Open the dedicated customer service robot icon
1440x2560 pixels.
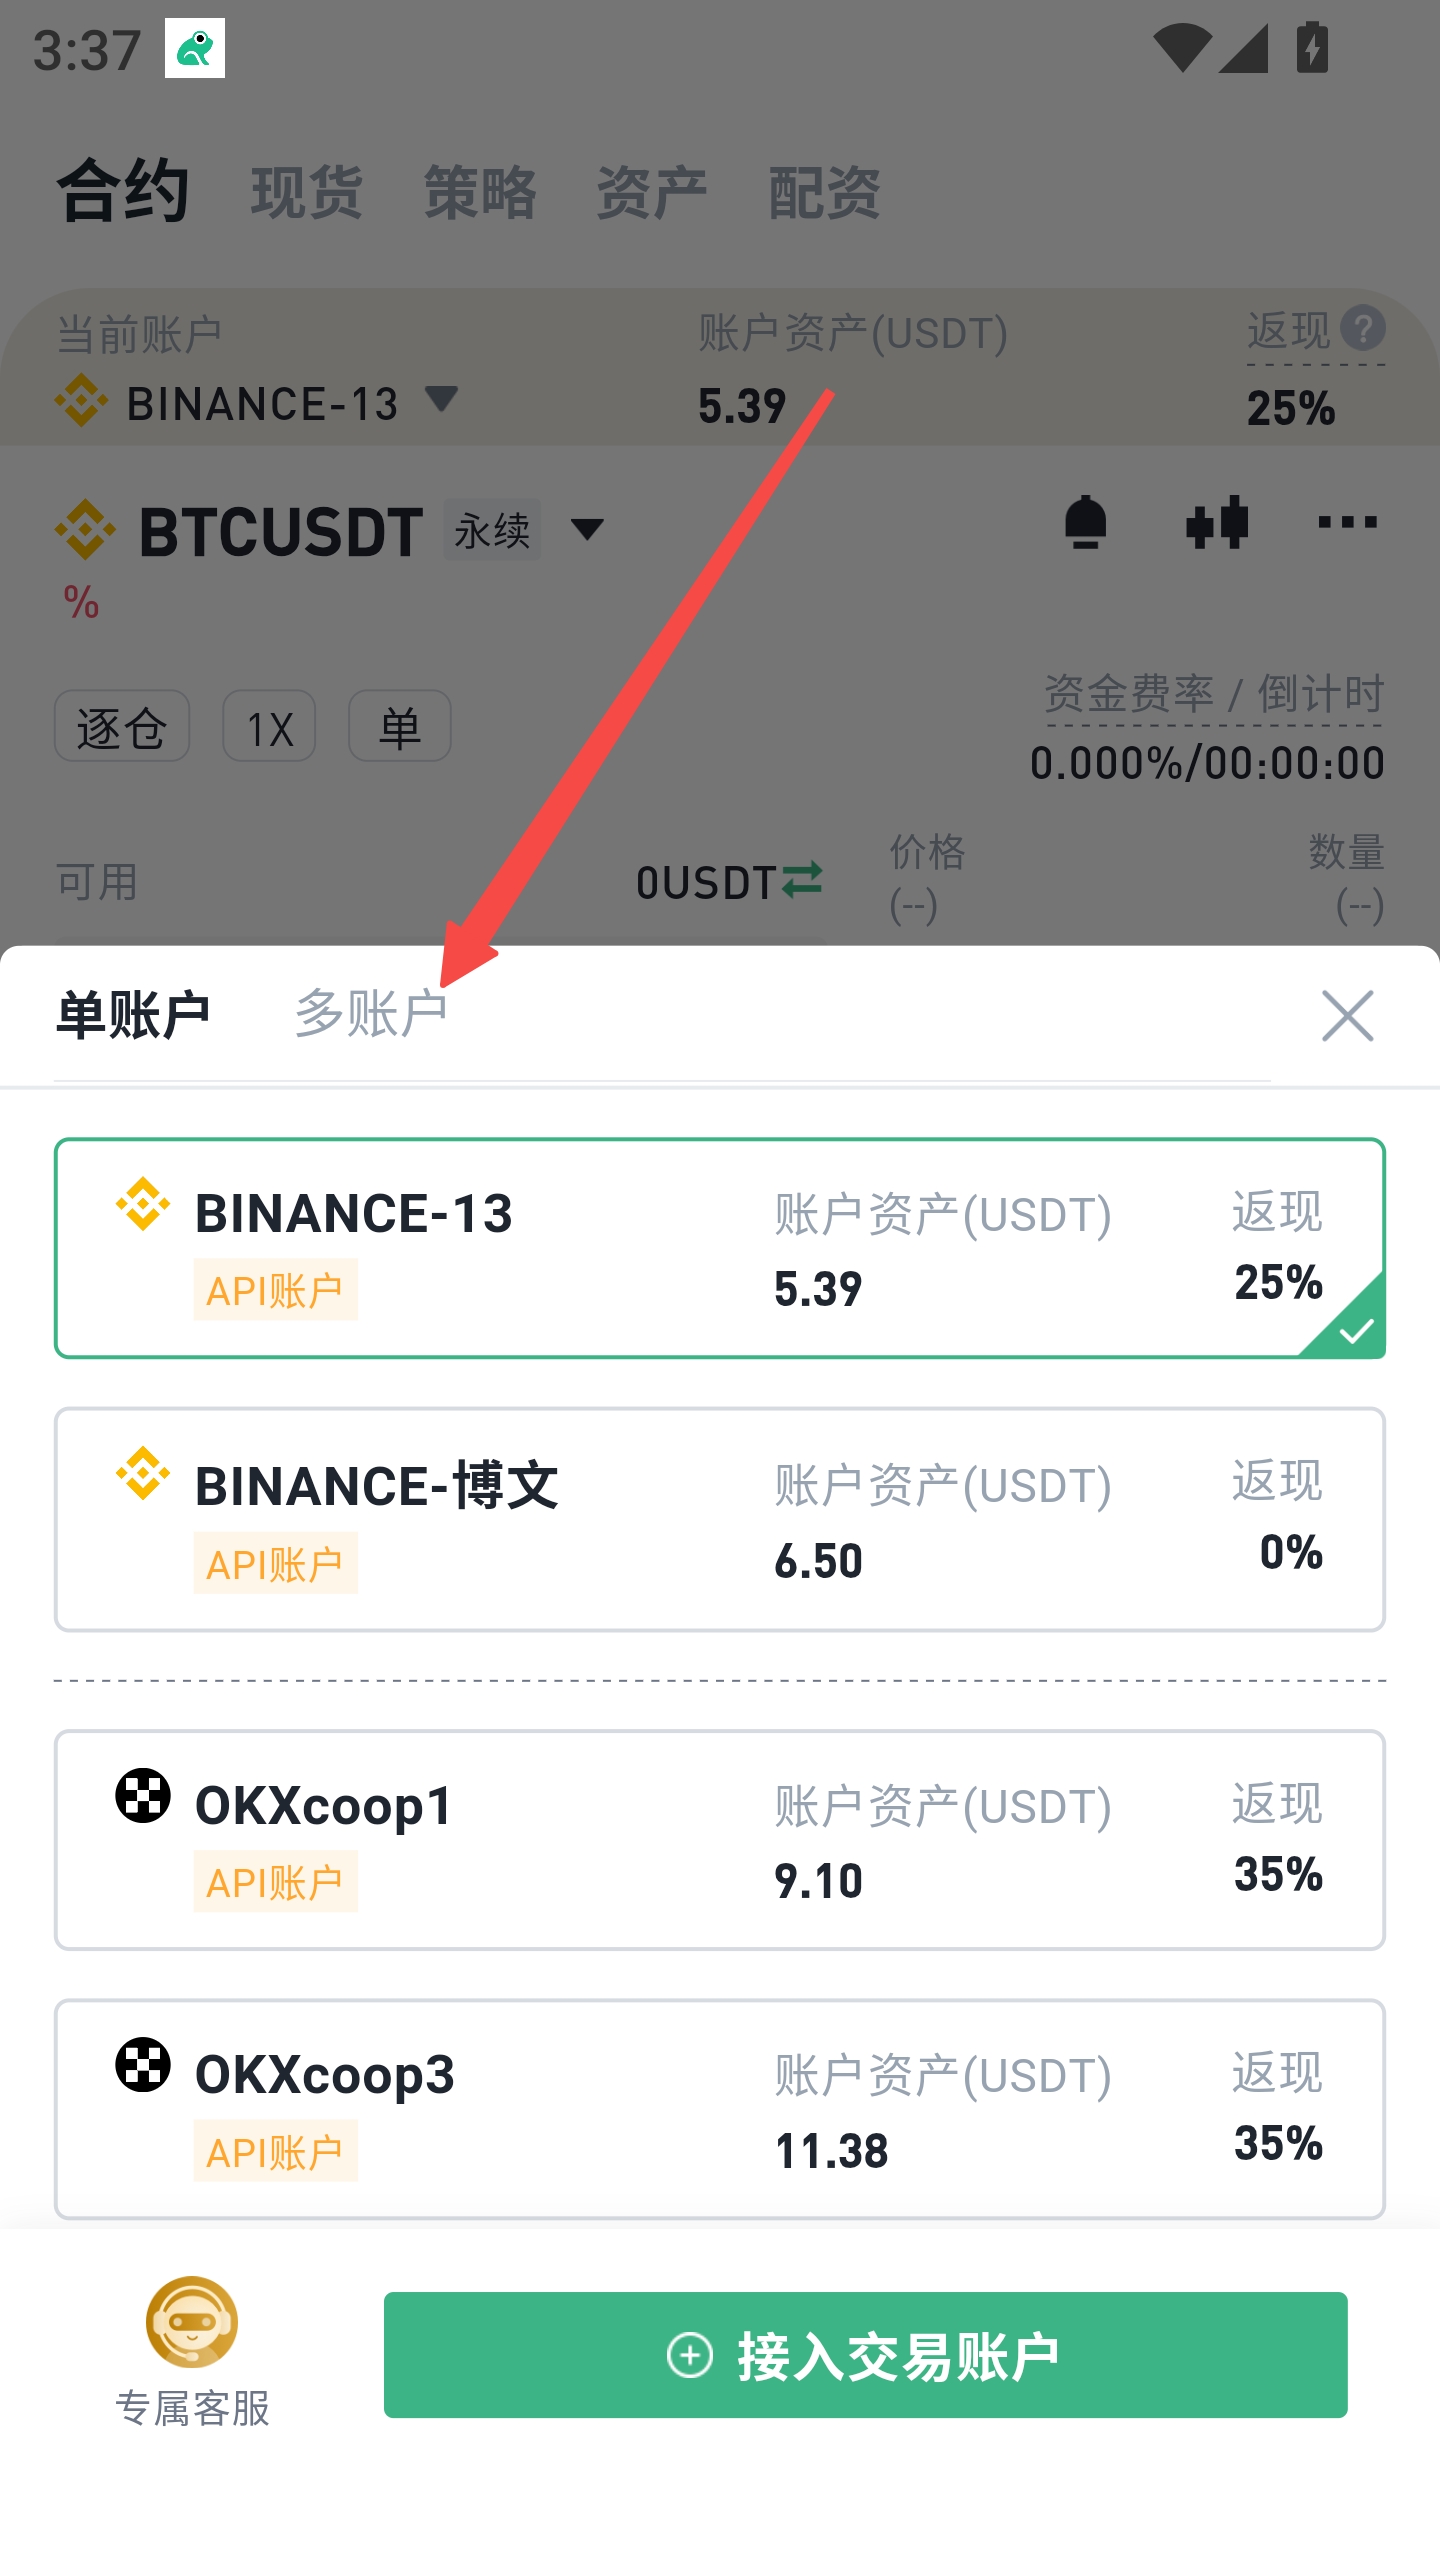click(x=192, y=2322)
